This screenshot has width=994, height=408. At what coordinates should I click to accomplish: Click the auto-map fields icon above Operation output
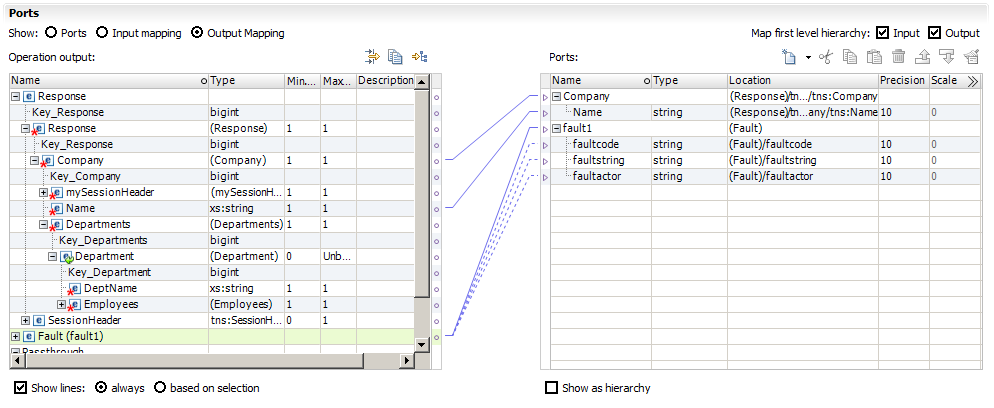373,58
